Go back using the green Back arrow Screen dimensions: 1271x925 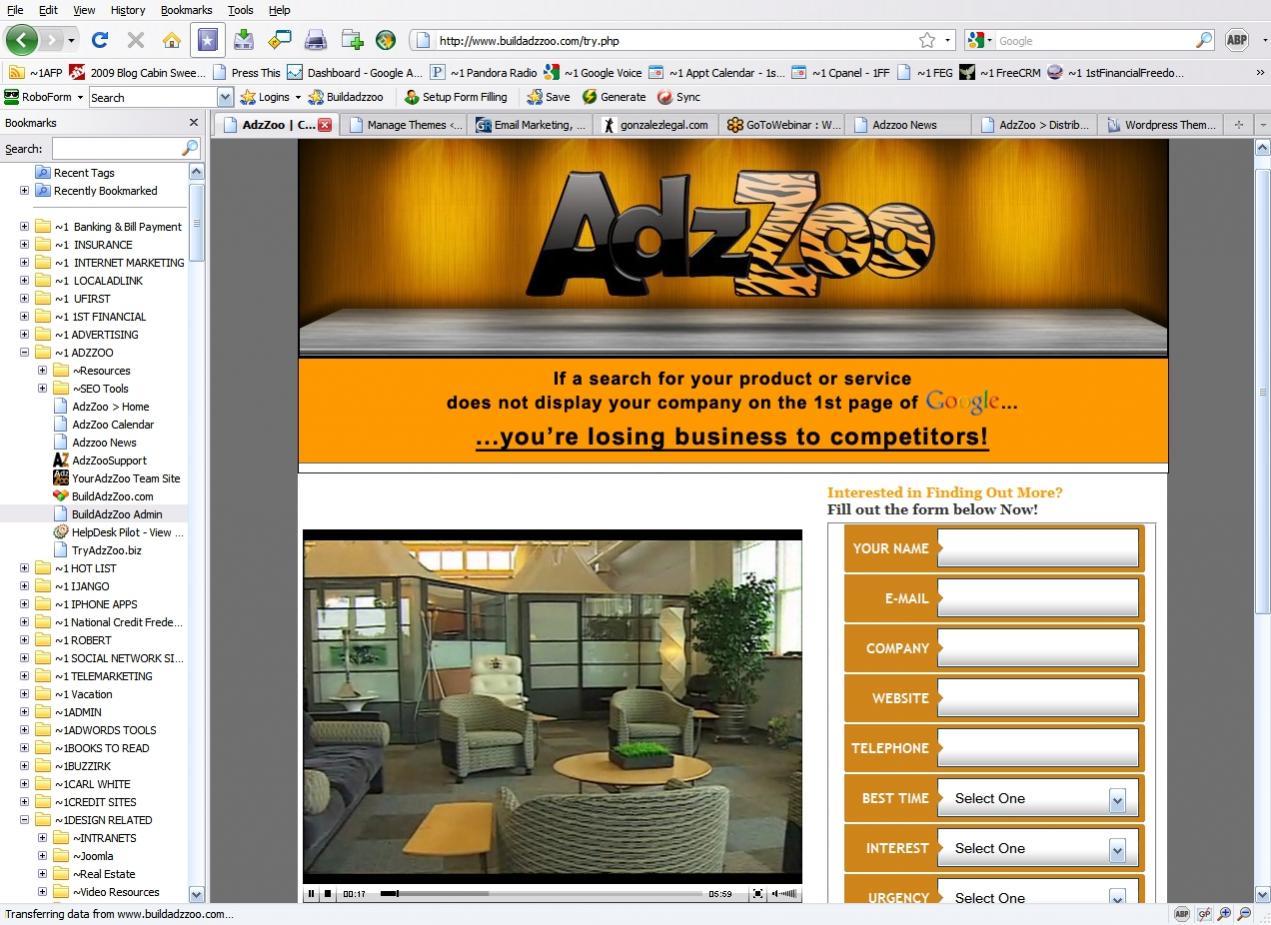pos(22,40)
